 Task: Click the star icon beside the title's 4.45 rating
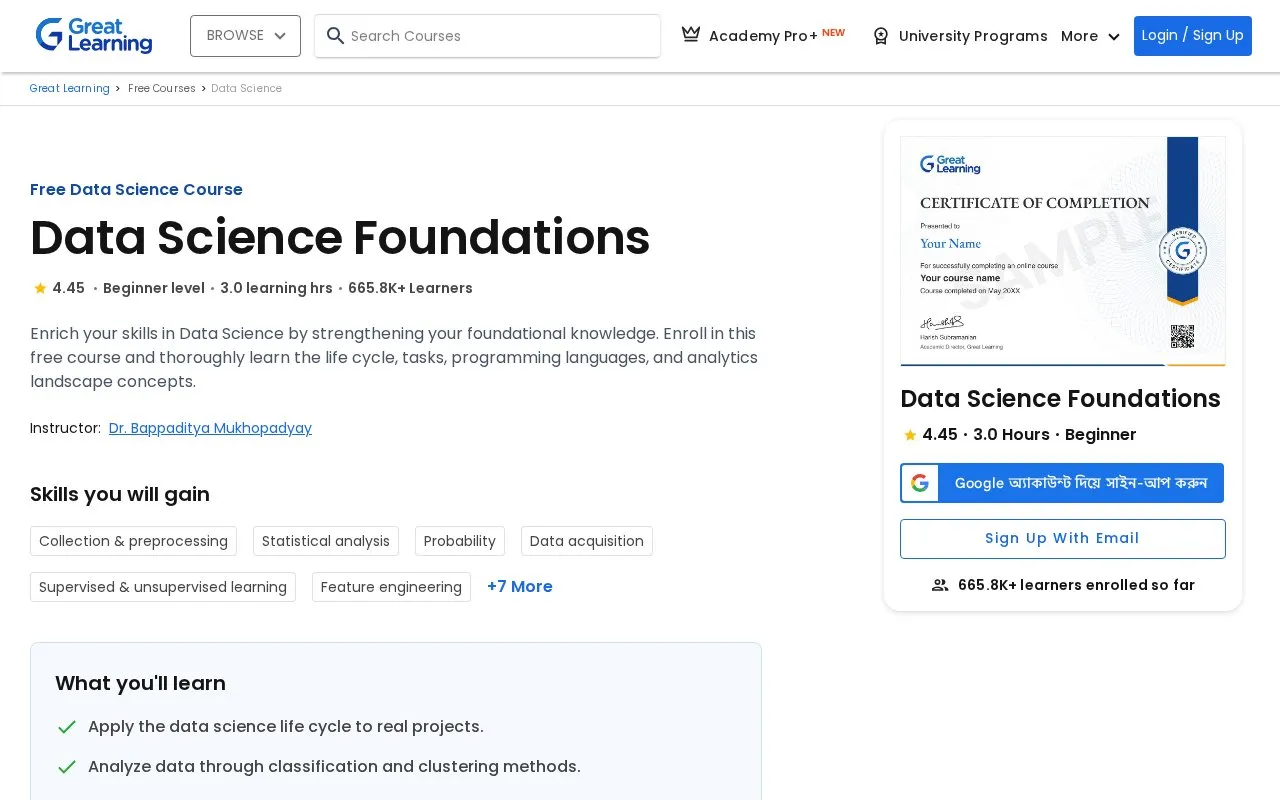[x=40, y=288]
